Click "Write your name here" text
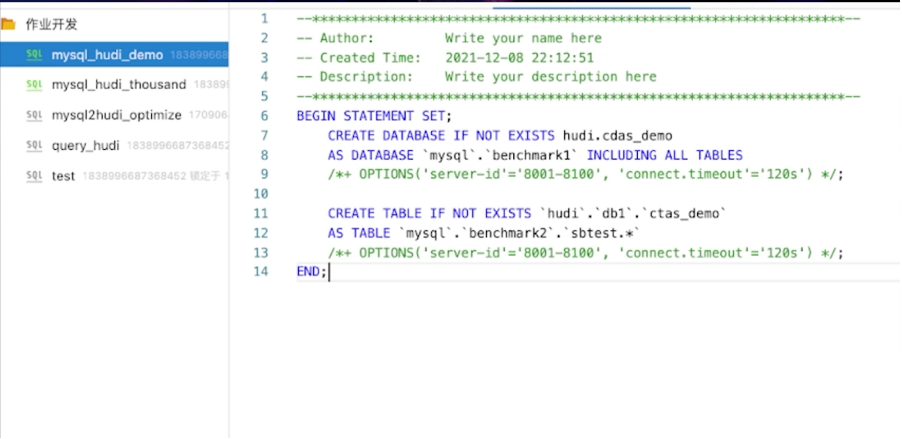This screenshot has width=902, height=439. pyautogui.click(x=523, y=38)
